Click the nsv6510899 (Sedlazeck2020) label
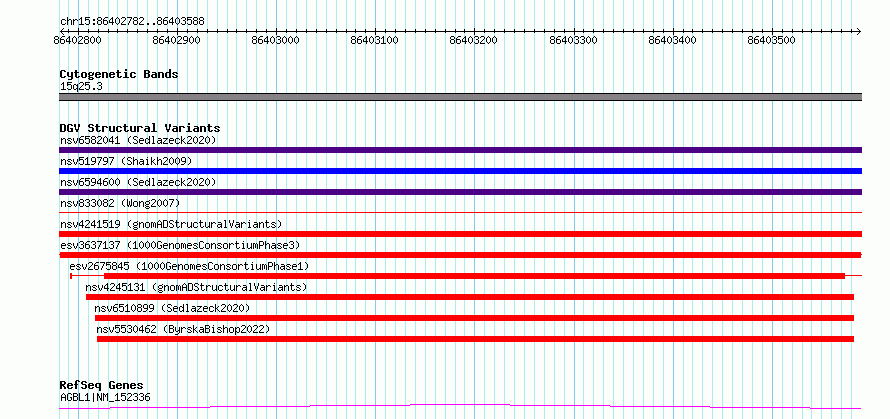Screen dimensions: 890x419 [x=172, y=308]
